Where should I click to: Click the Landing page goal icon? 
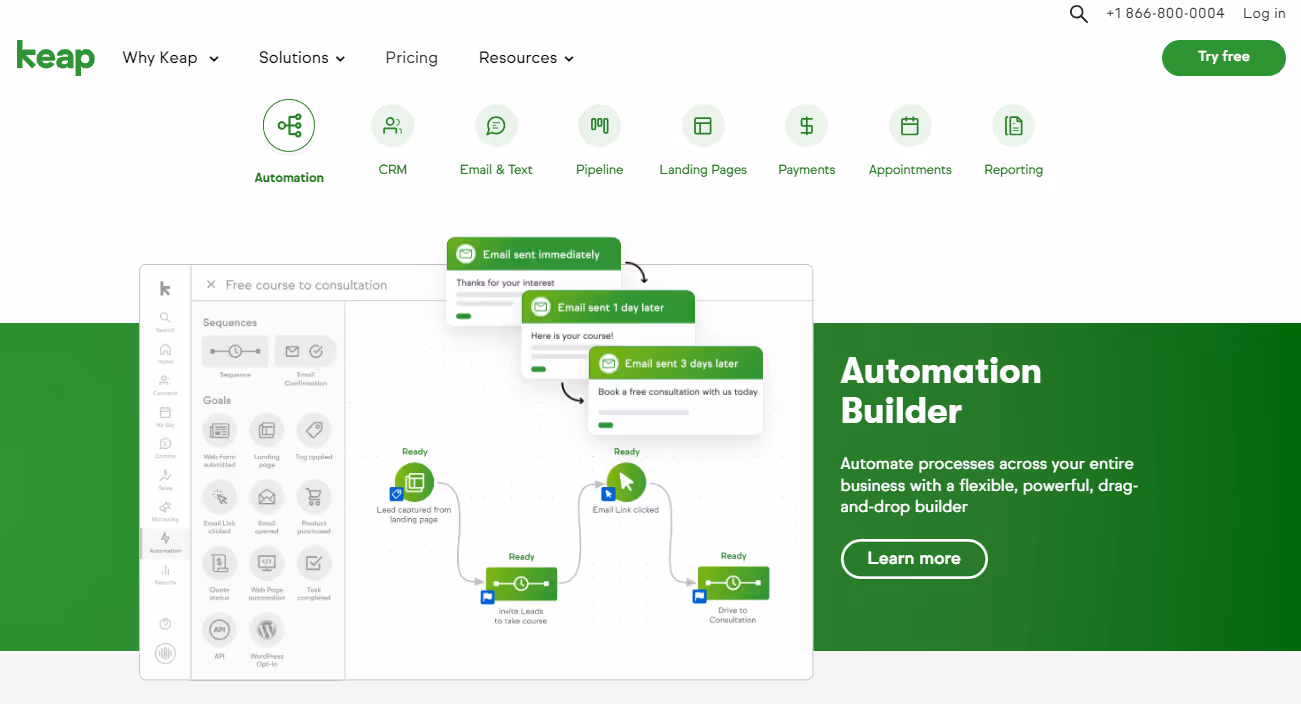tap(267, 431)
